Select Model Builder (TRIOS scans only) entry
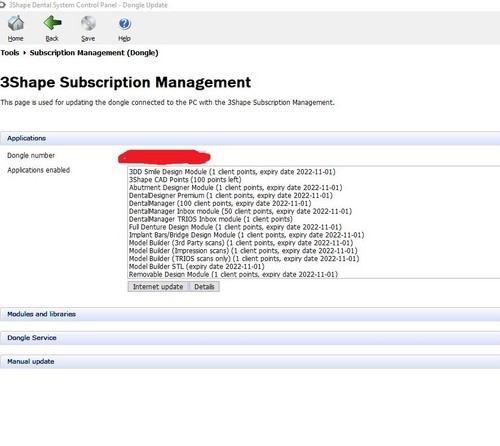Viewport: 500px width, 446px height. [244, 259]
